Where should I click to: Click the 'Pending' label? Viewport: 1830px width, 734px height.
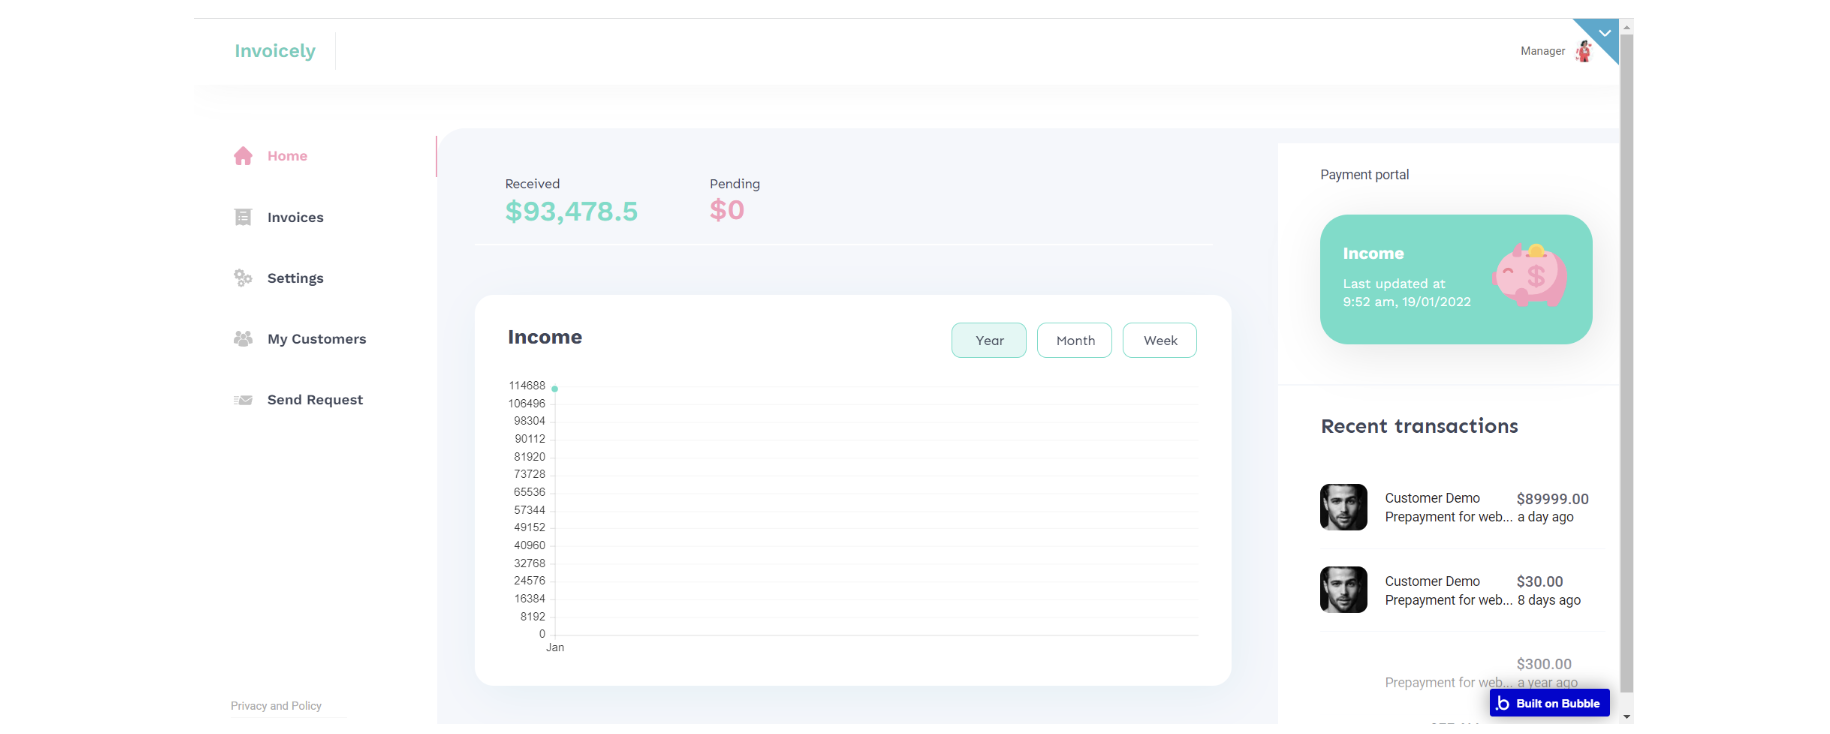tap(735, 184)
